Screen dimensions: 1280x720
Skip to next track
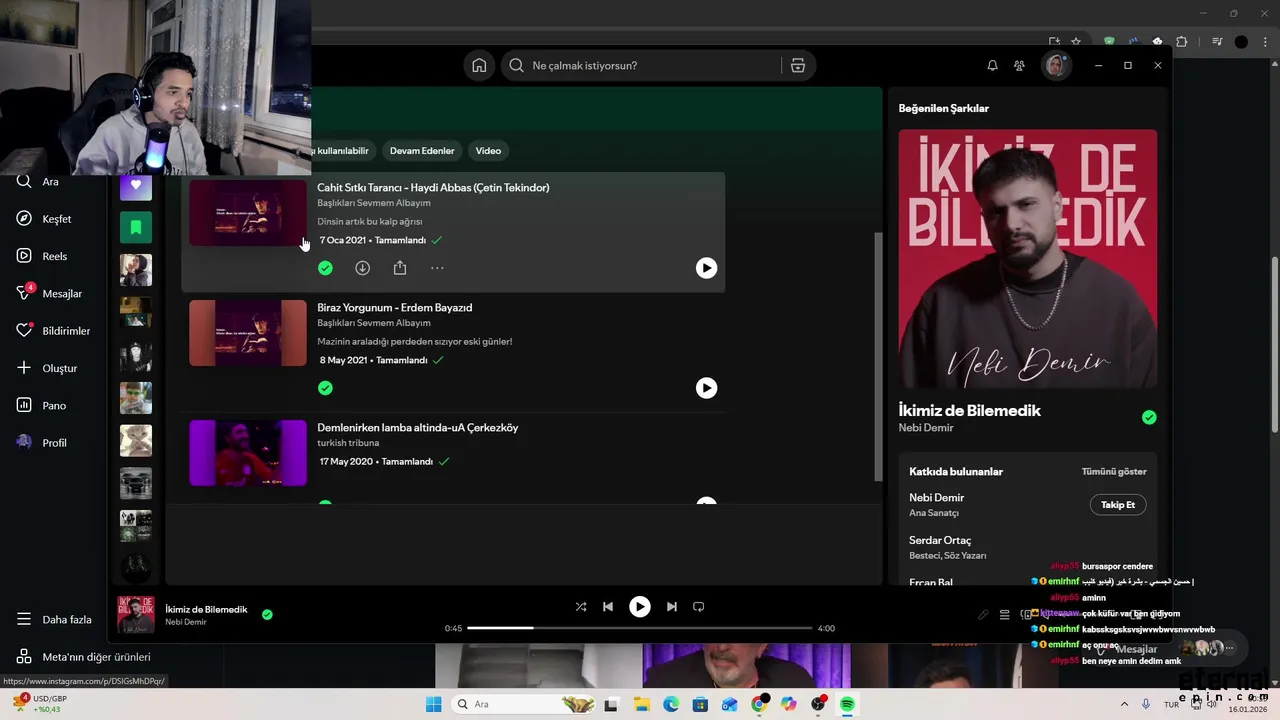[x=672, y=606]
